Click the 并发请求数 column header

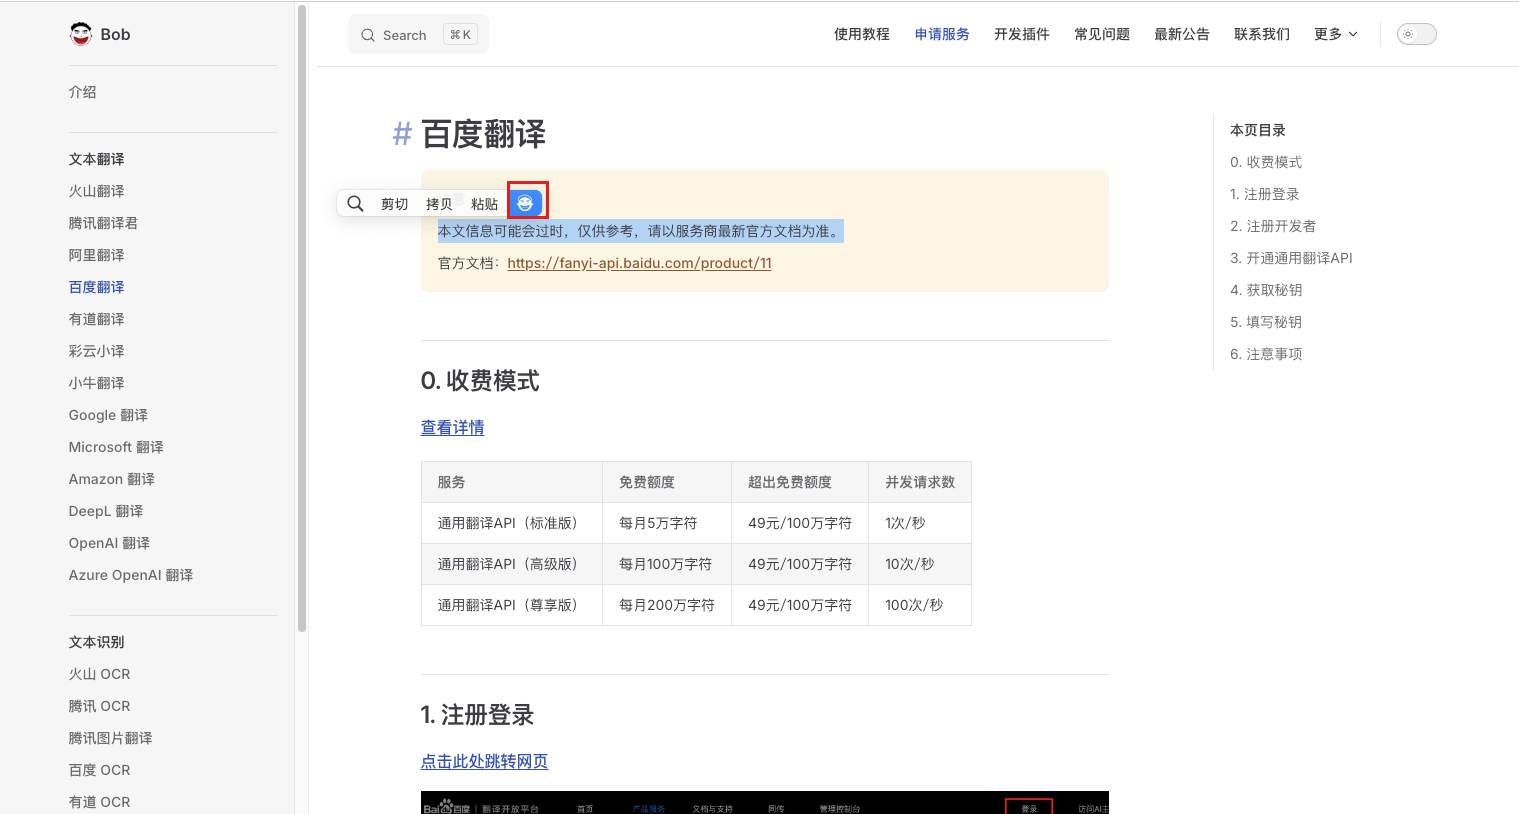(920, 482)
